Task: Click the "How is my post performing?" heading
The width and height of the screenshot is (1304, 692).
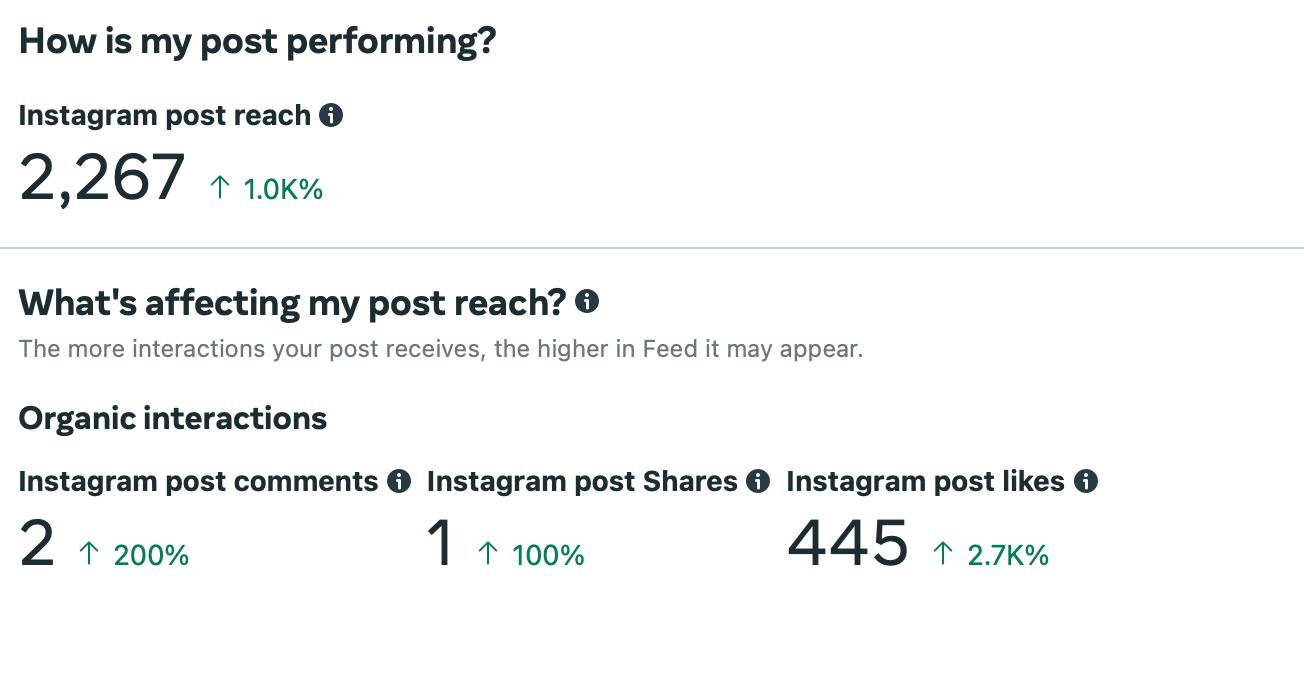Action: pyautogui.click(x=257, y=41)
